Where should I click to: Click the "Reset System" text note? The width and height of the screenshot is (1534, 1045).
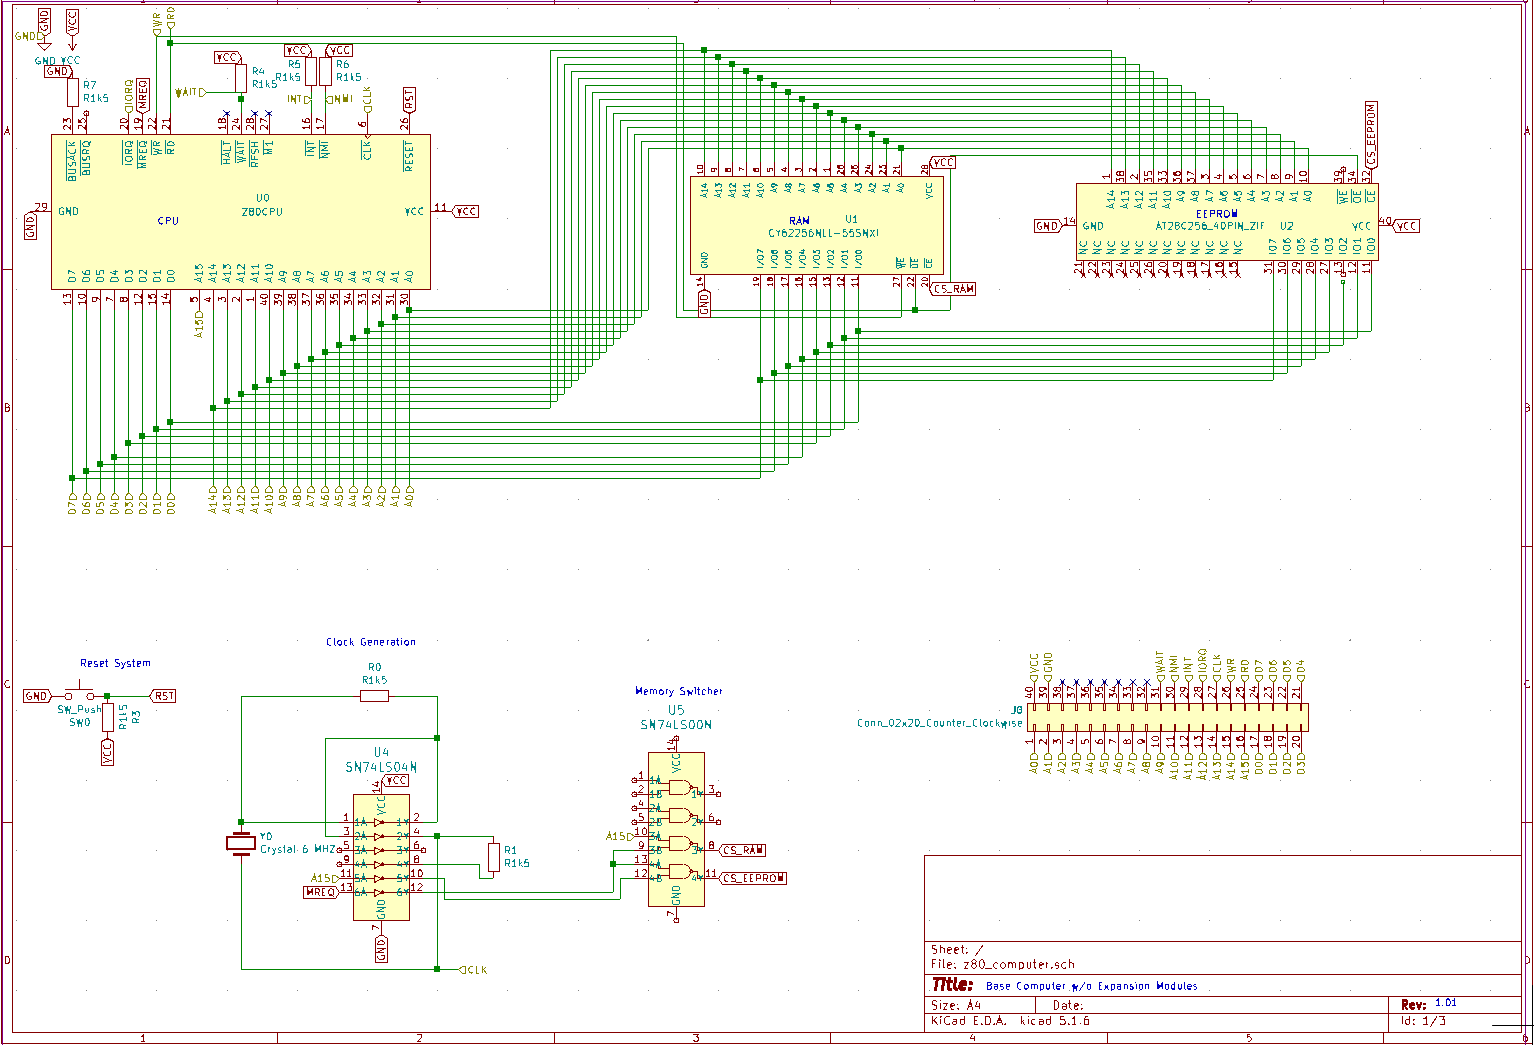click(x=115, y=663)
